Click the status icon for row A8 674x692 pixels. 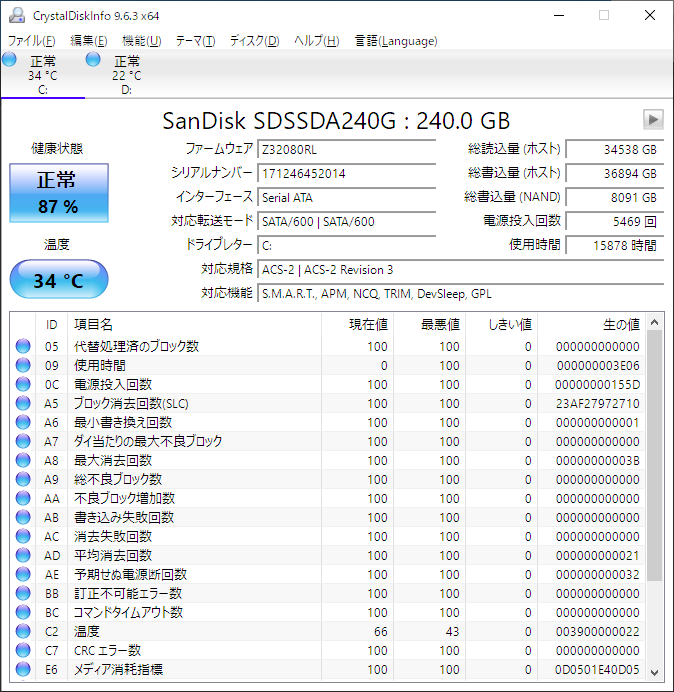click(23, 460)
